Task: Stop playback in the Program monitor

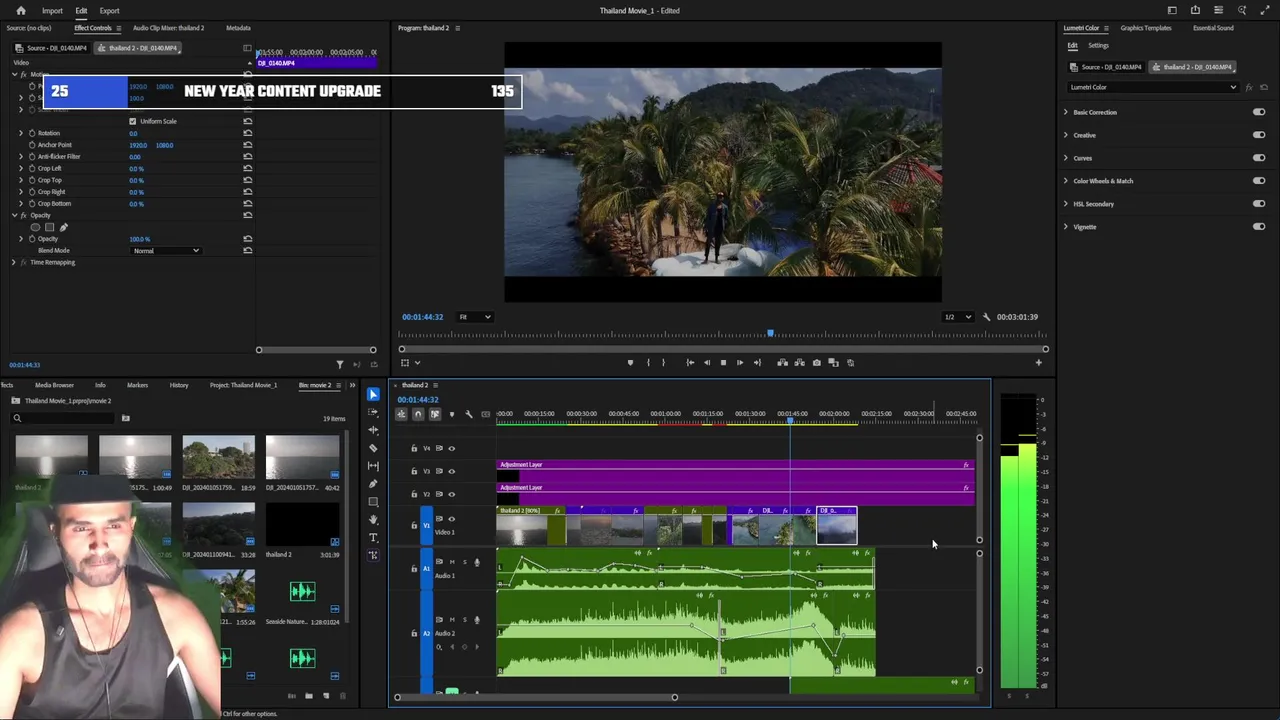Action: (x=723, y=363)
